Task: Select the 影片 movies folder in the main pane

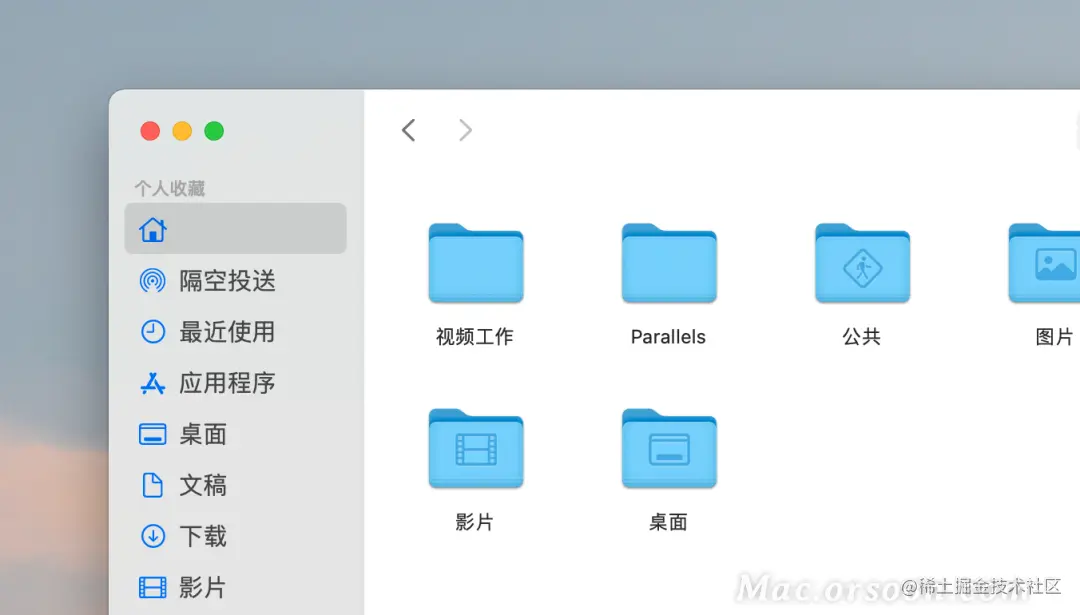Action: point(476,448)
